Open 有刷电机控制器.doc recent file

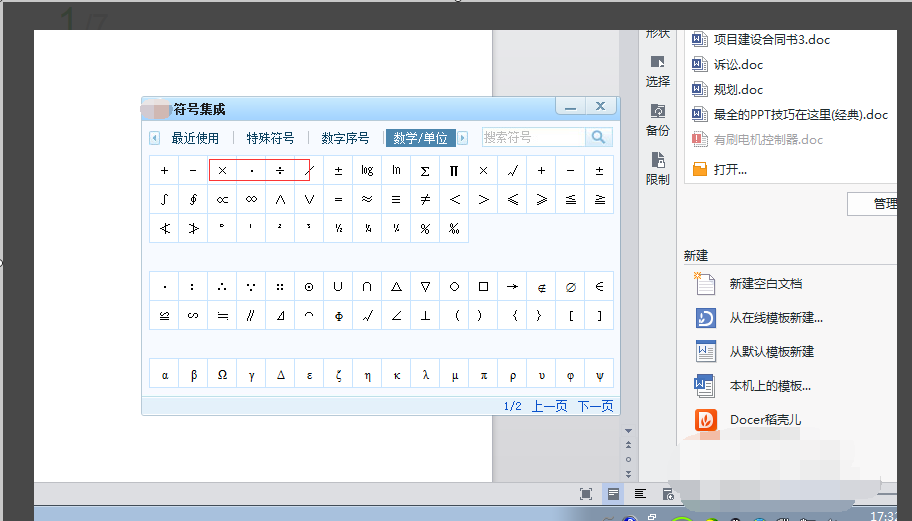click(x=757, y=140)
